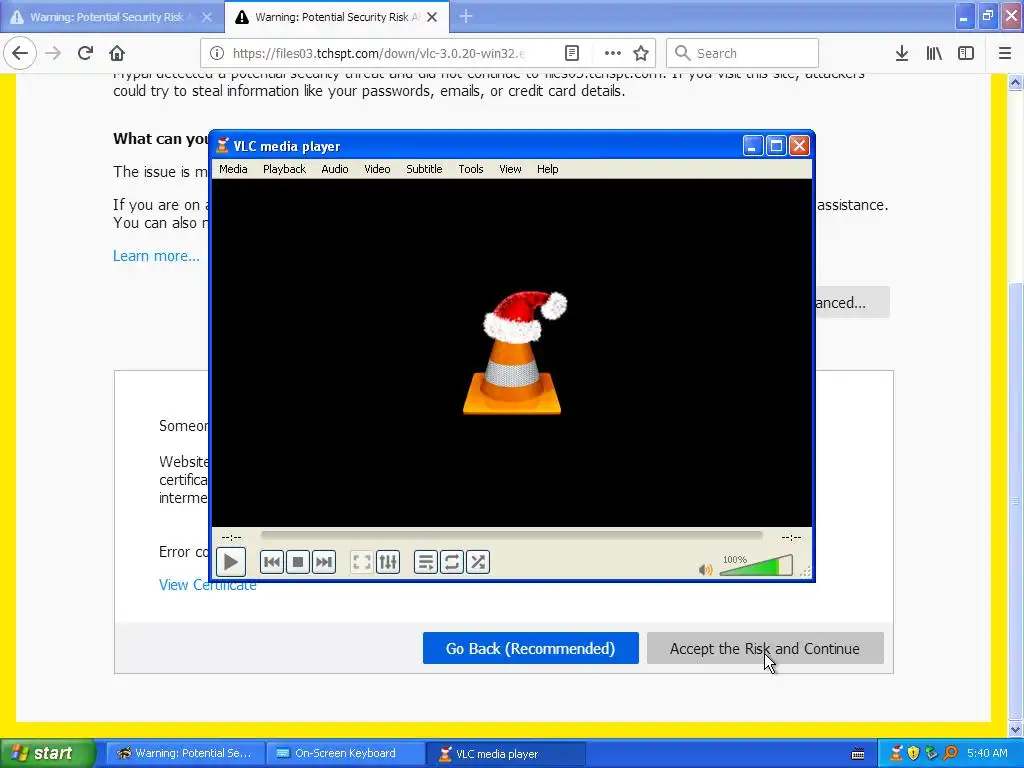Go back in browser history
The image size is (1024, 768).
[20, 53]
